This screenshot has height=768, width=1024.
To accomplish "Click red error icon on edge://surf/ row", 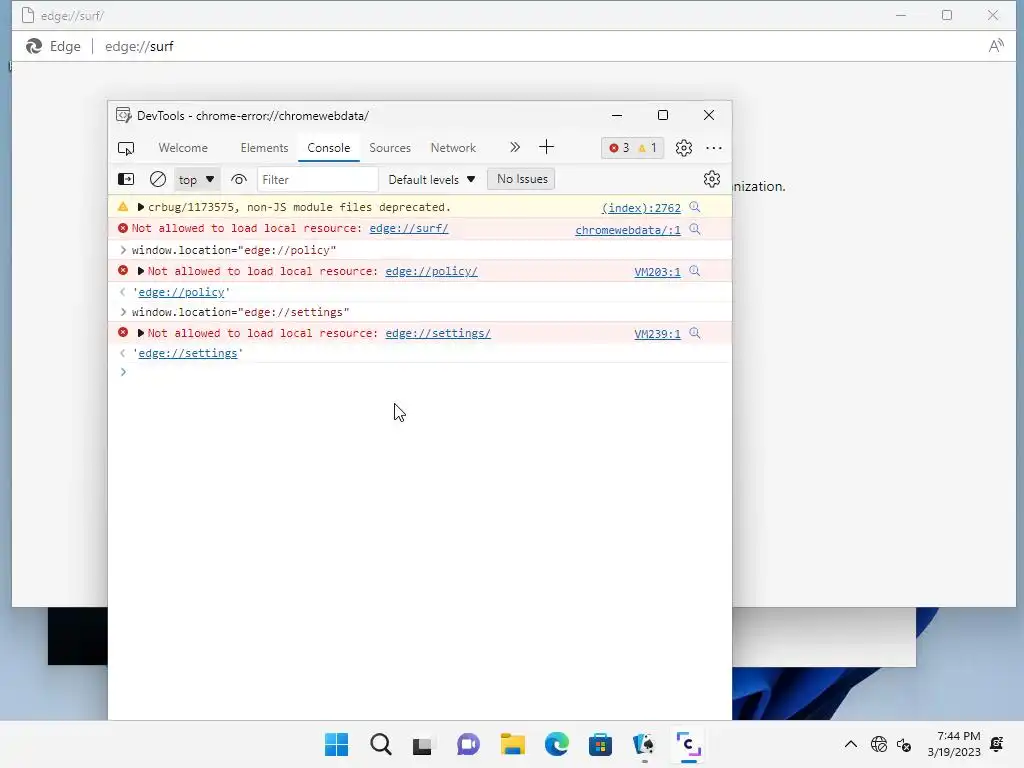I will point(123,228).
